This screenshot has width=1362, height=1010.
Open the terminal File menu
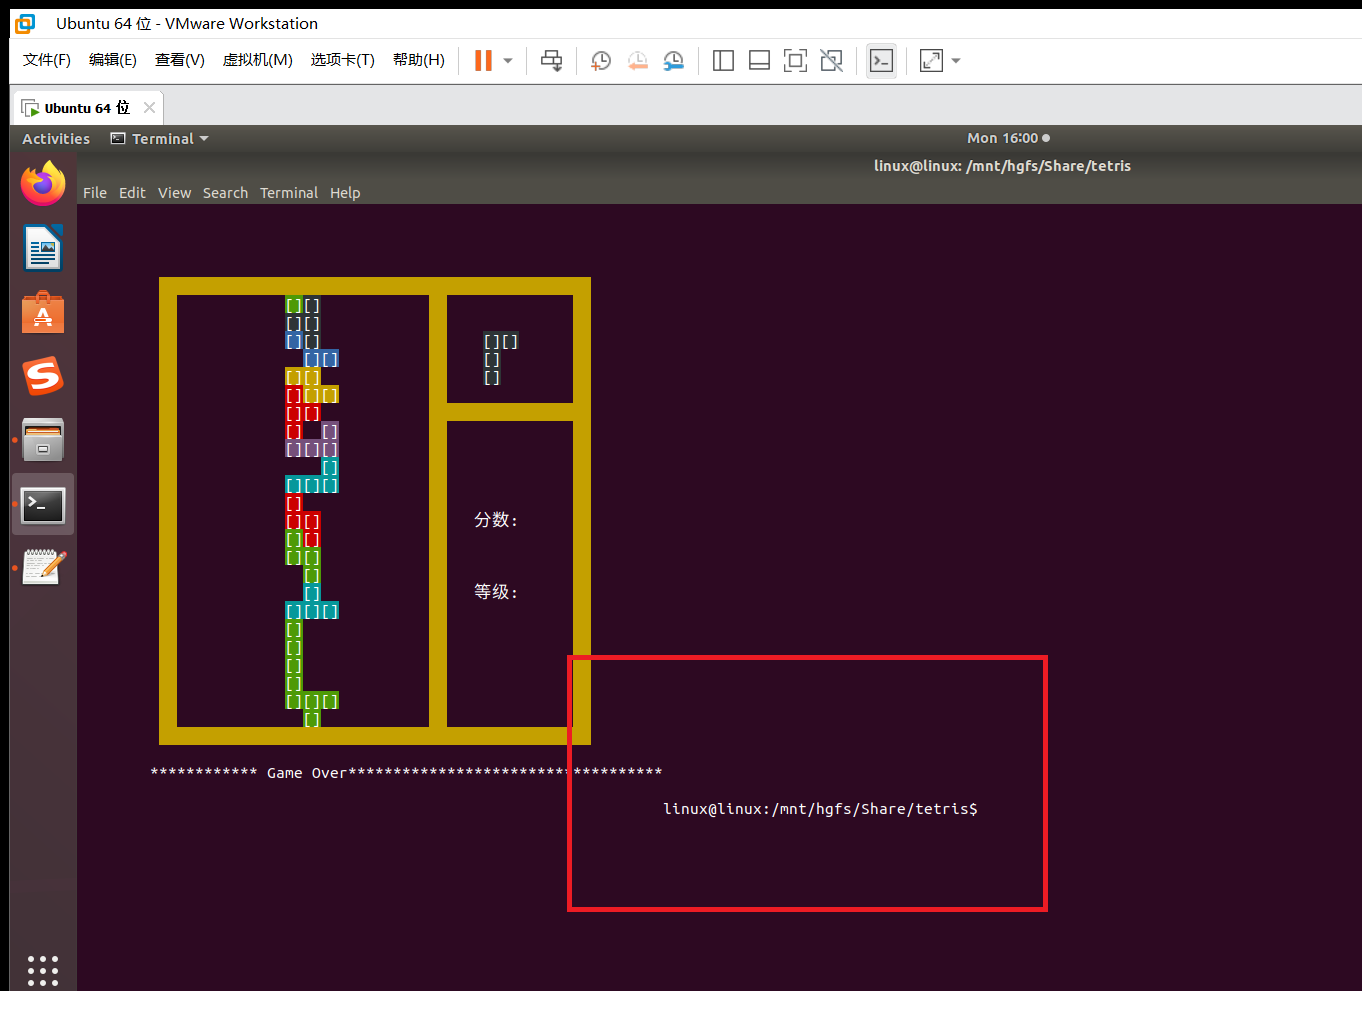[95, 193]
